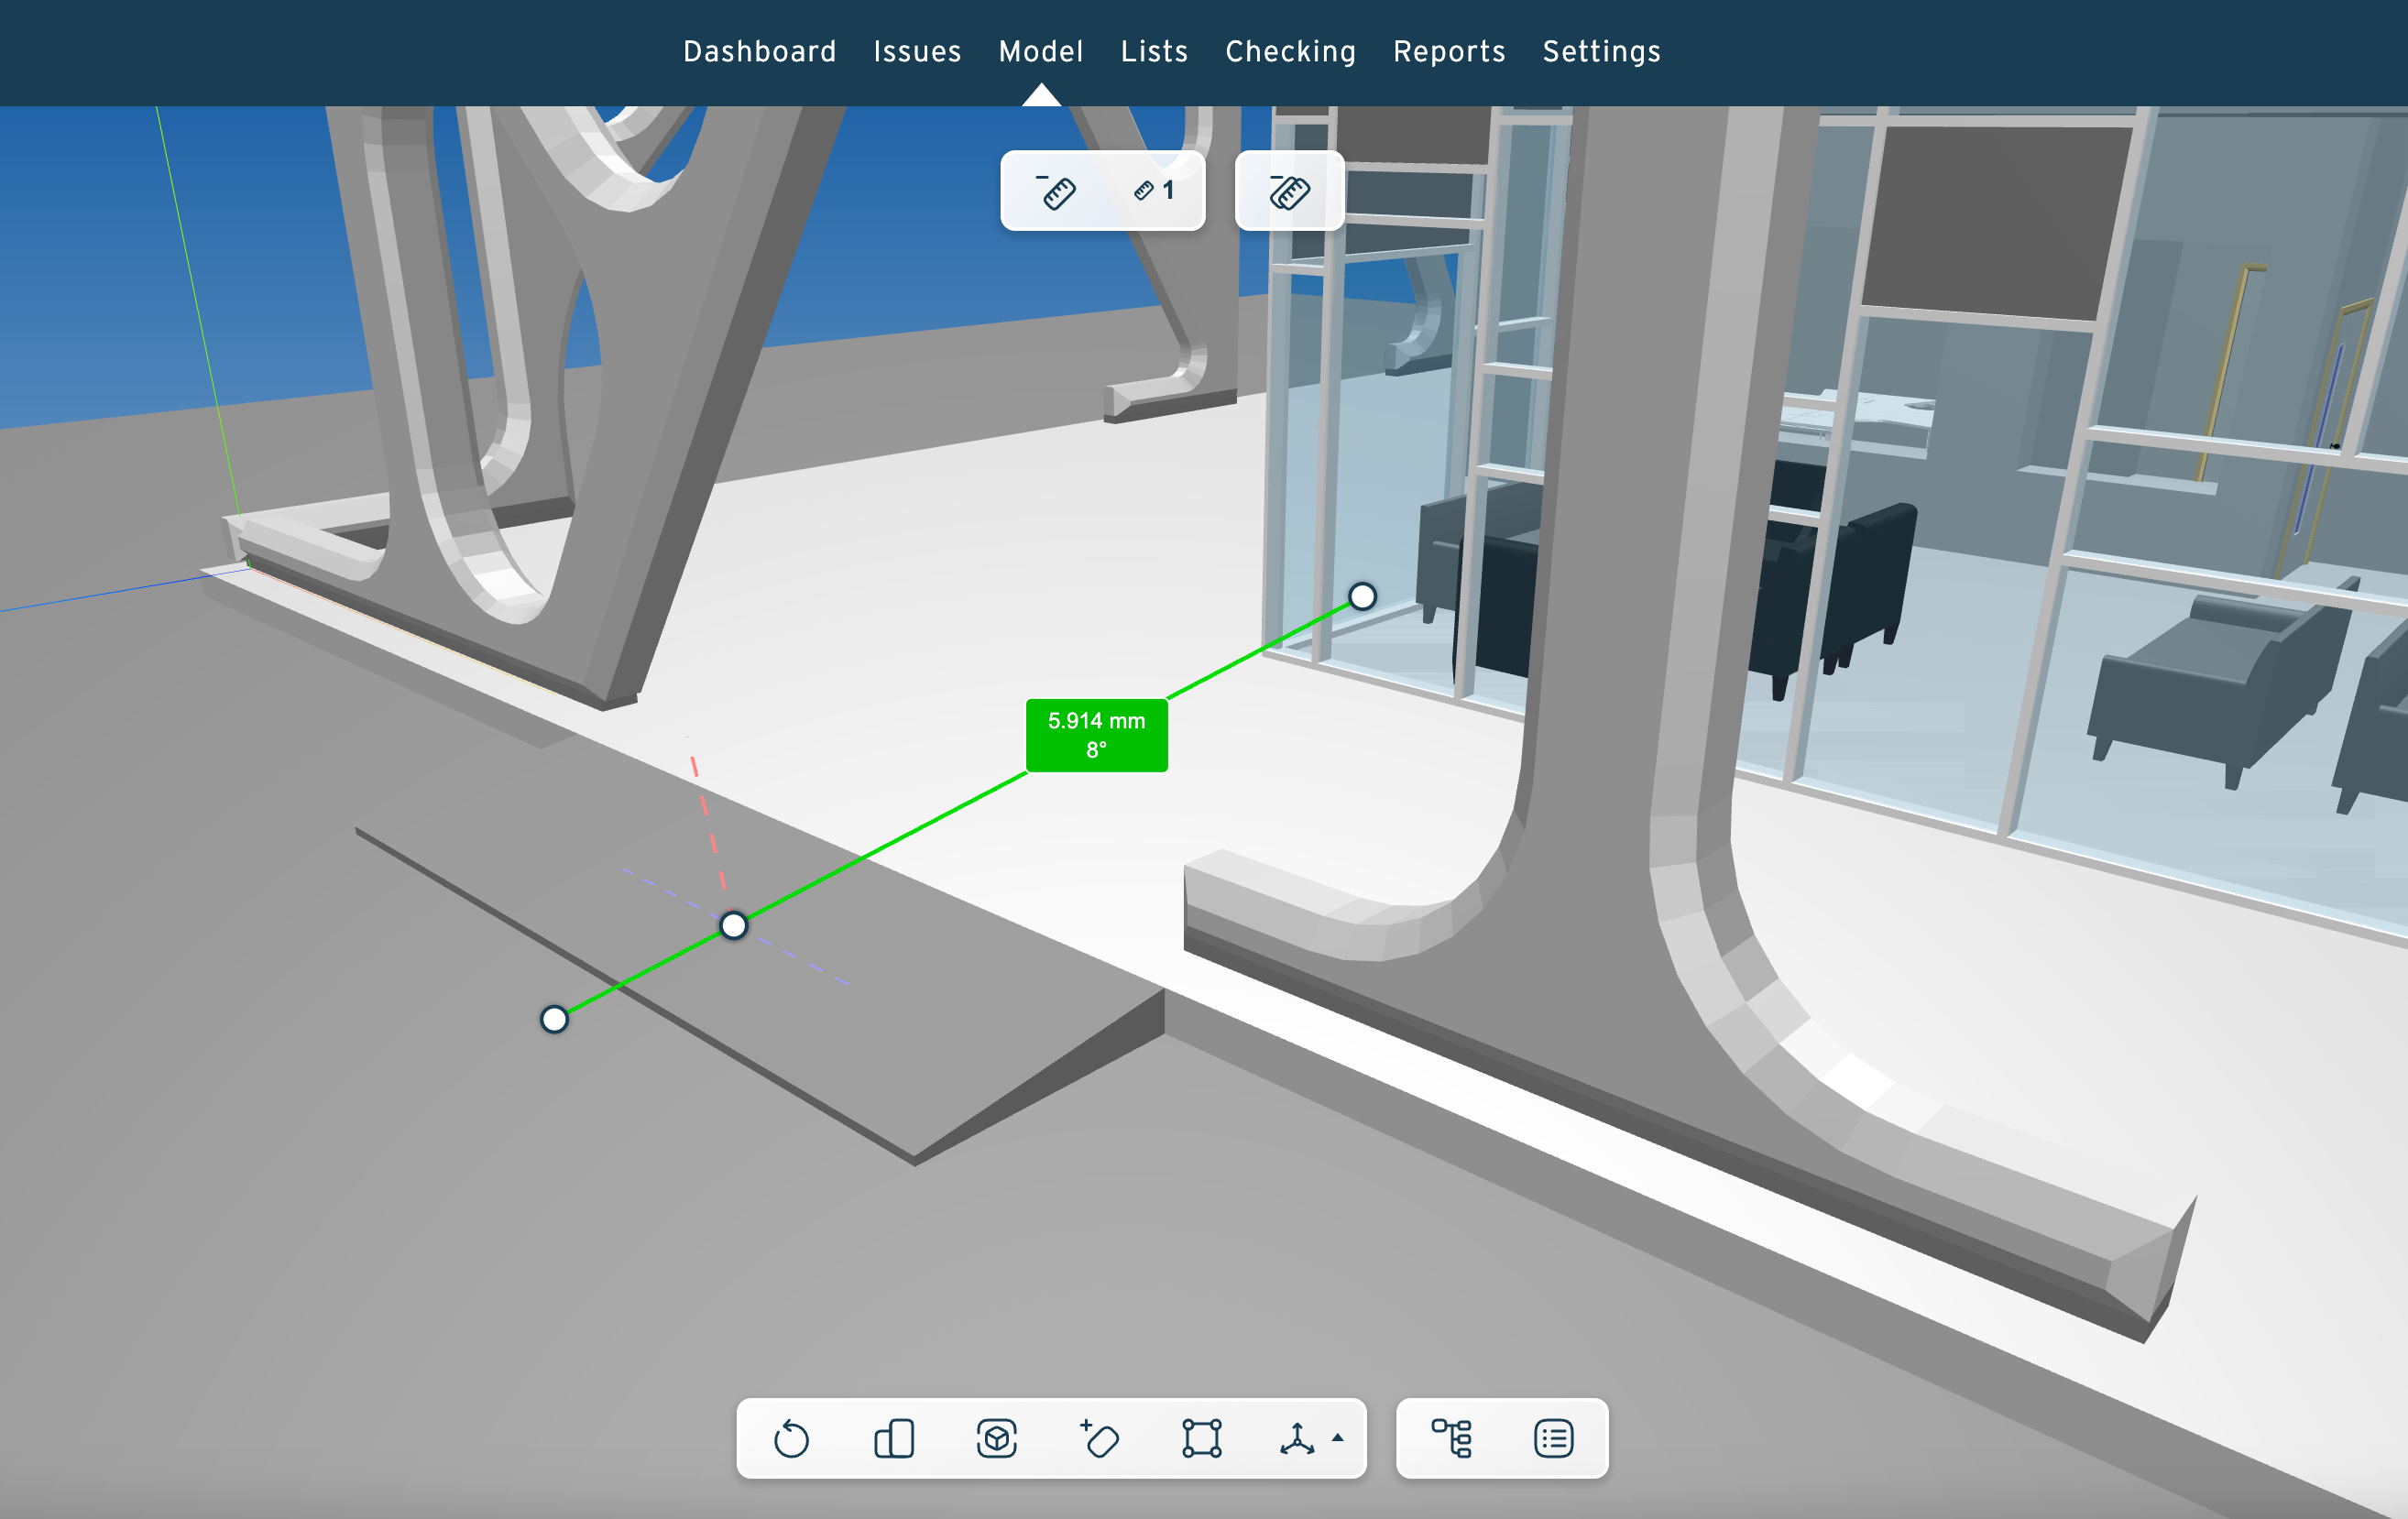Image resolution: width=2408 pixels, height=1519 pixels.
Task: Go to the Checking tab
Action: pyautogui.click(x=1290, y=51)
